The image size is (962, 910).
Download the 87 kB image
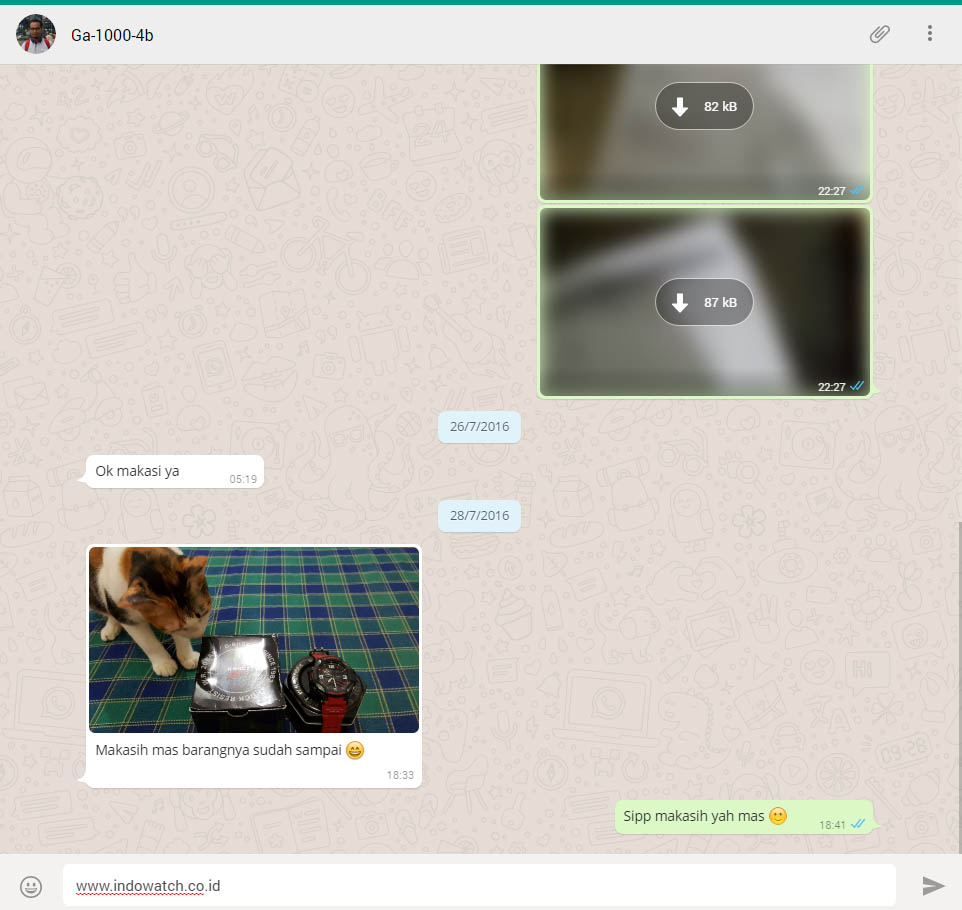click(x=704, y=302)
